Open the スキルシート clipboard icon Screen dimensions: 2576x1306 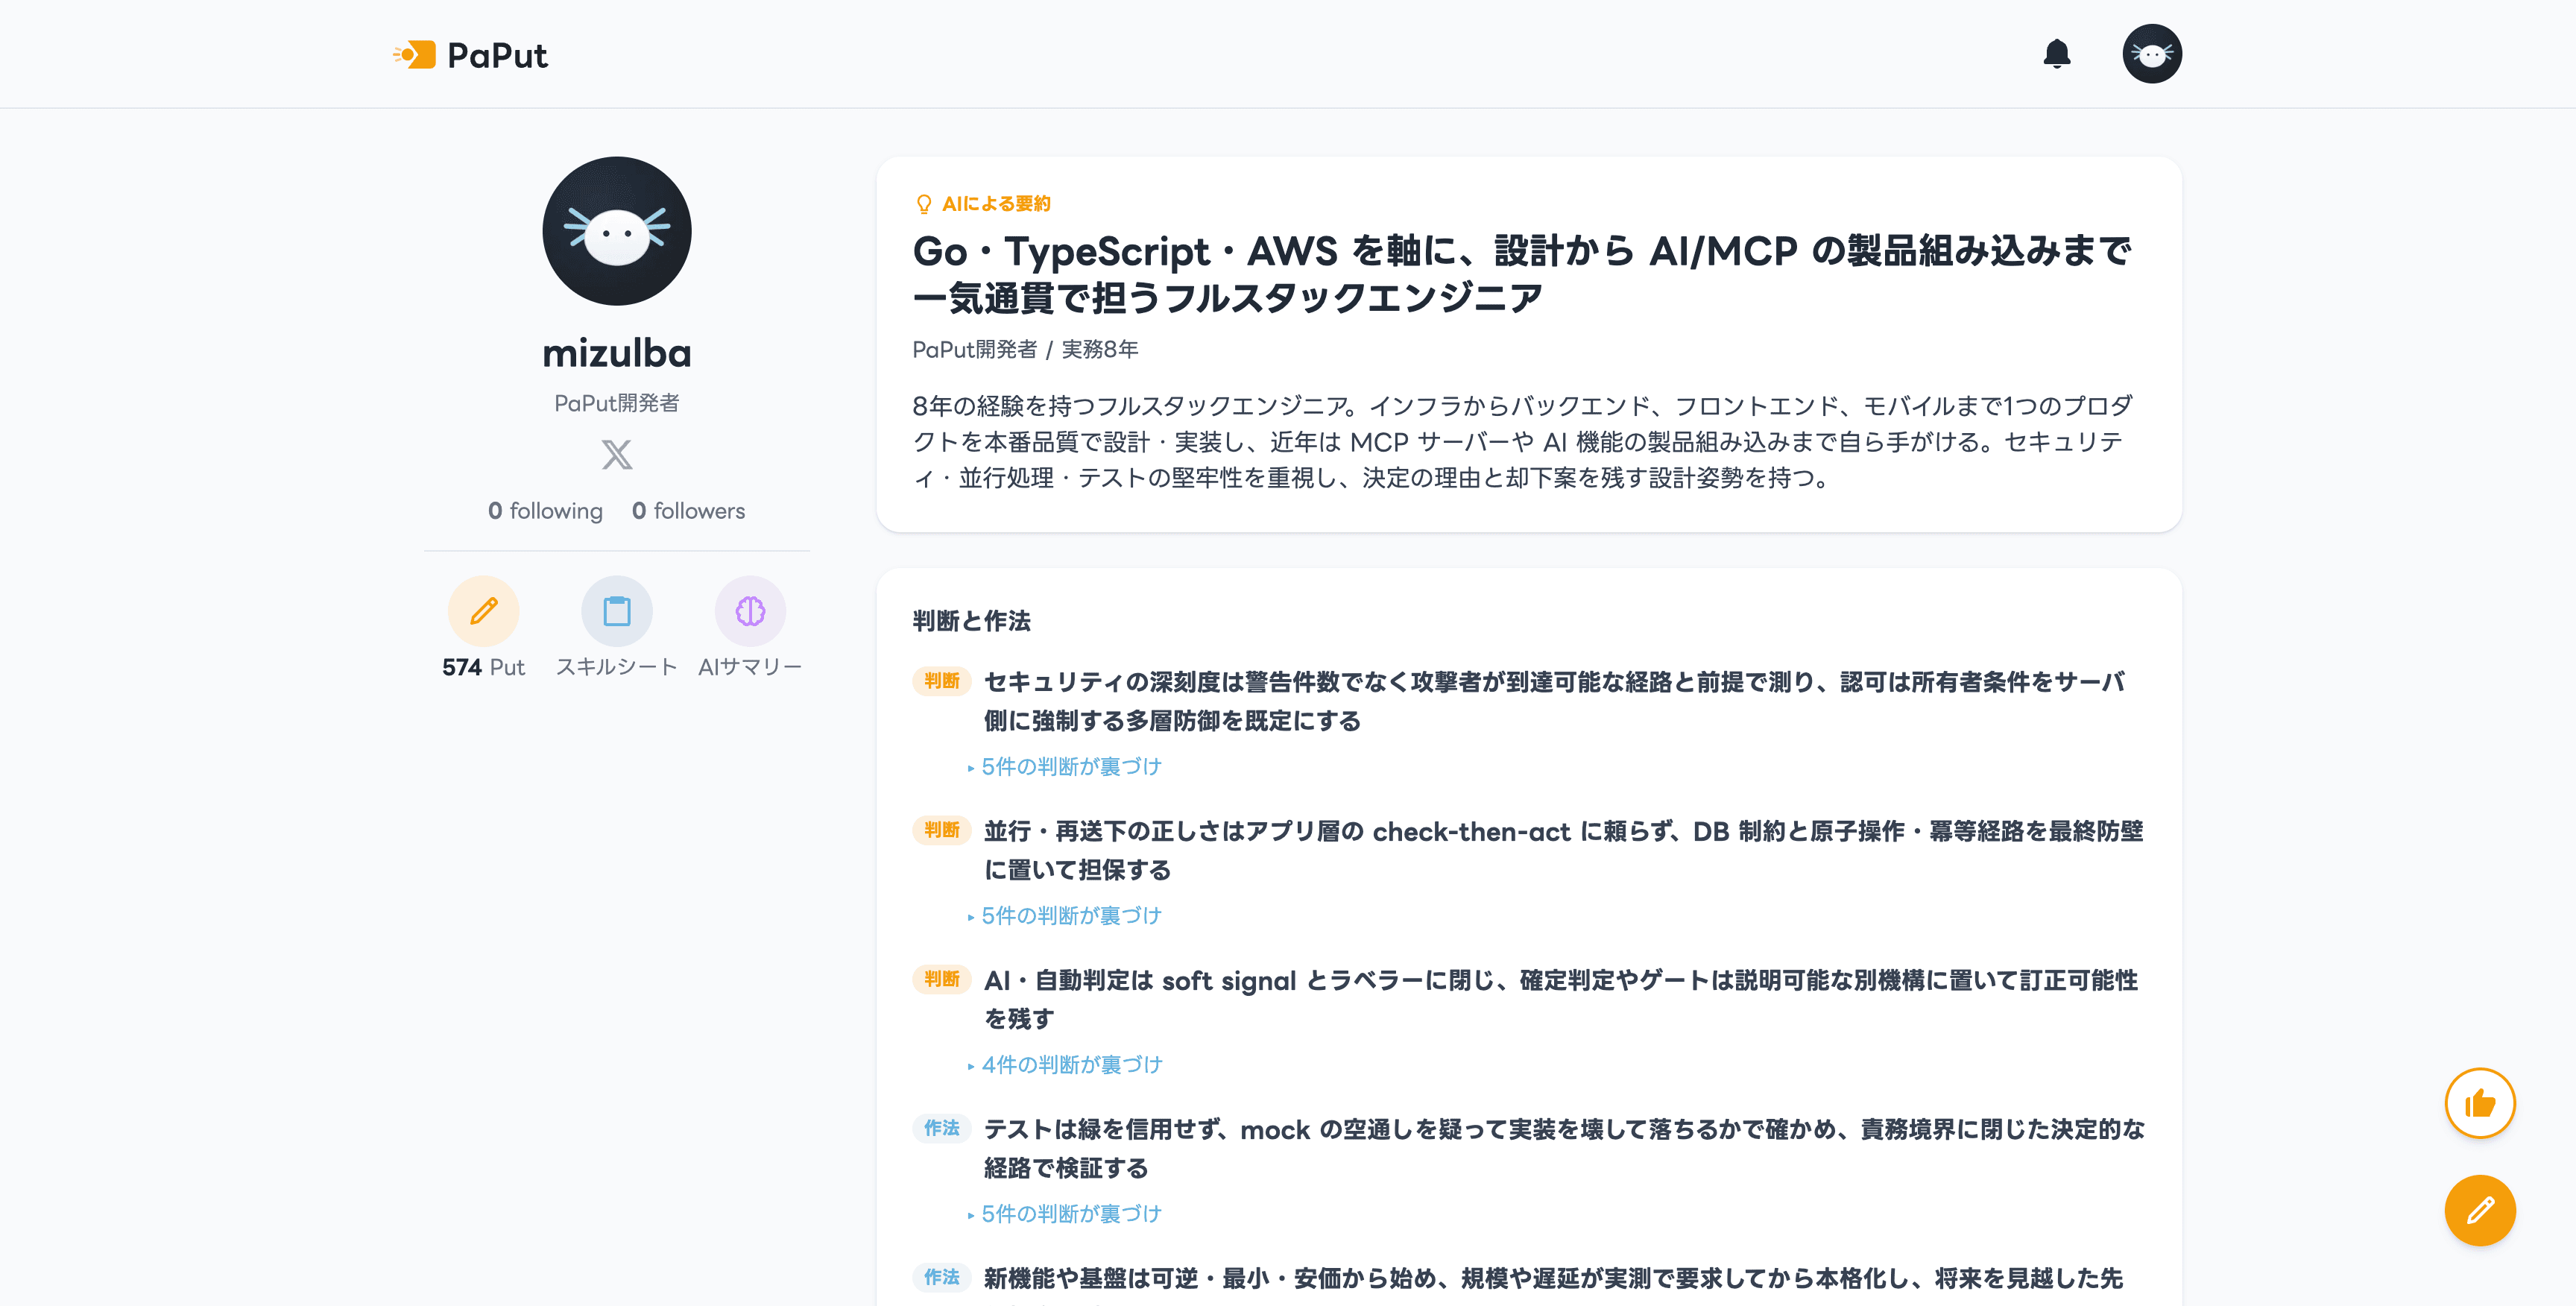coord(617,611)
